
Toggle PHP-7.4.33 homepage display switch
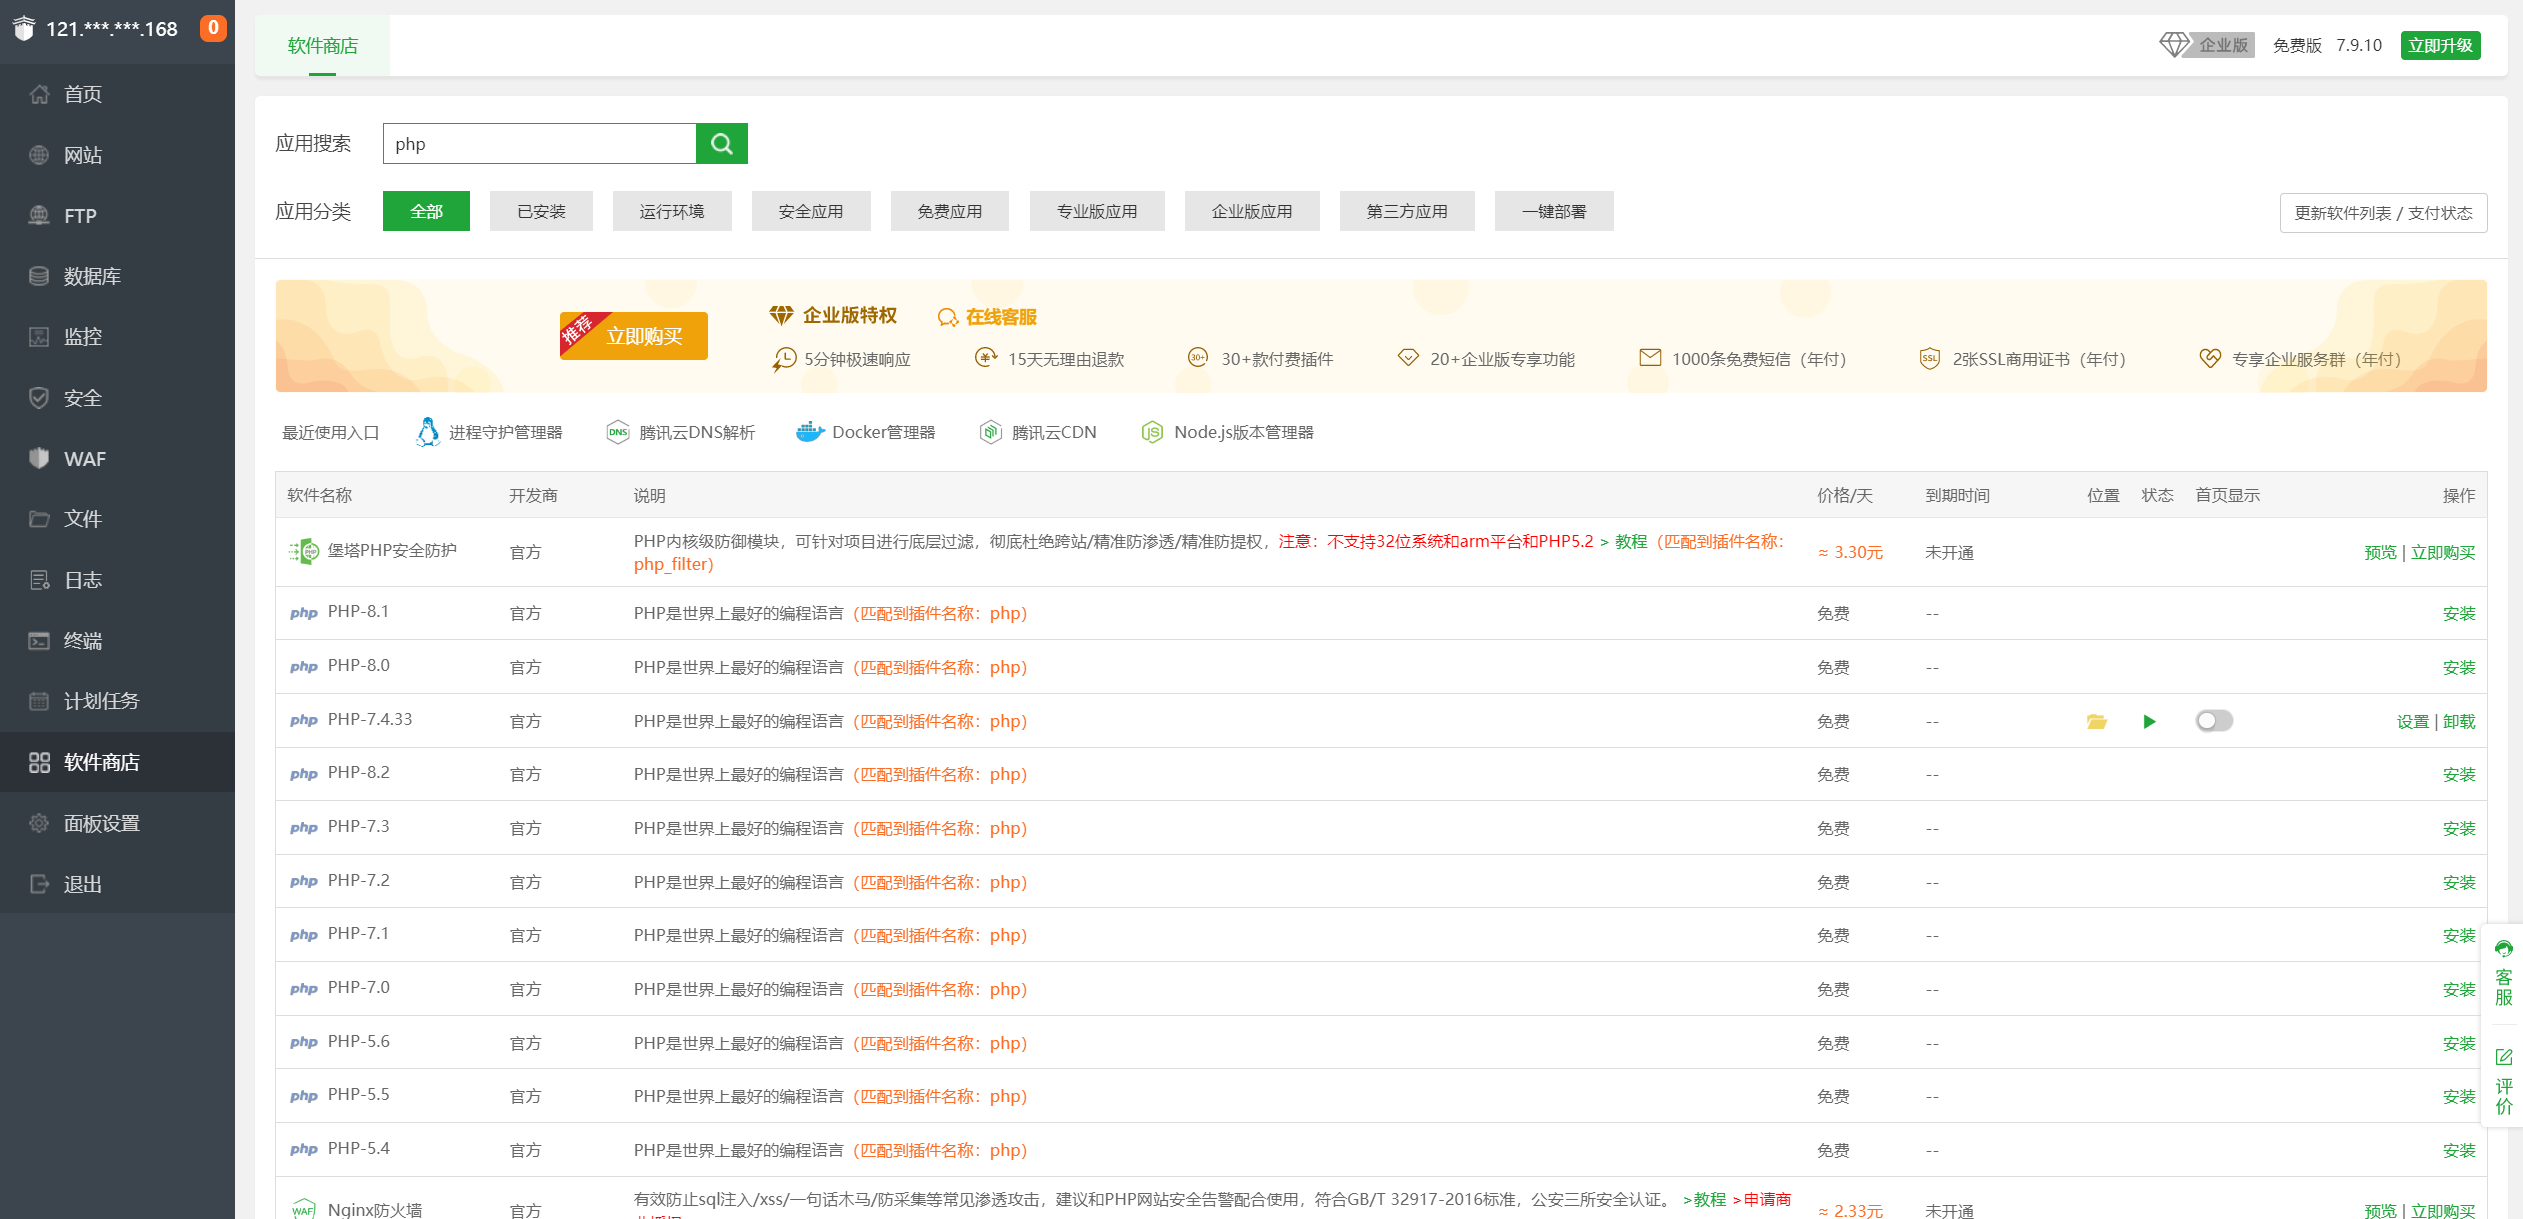pos(2214,721)
